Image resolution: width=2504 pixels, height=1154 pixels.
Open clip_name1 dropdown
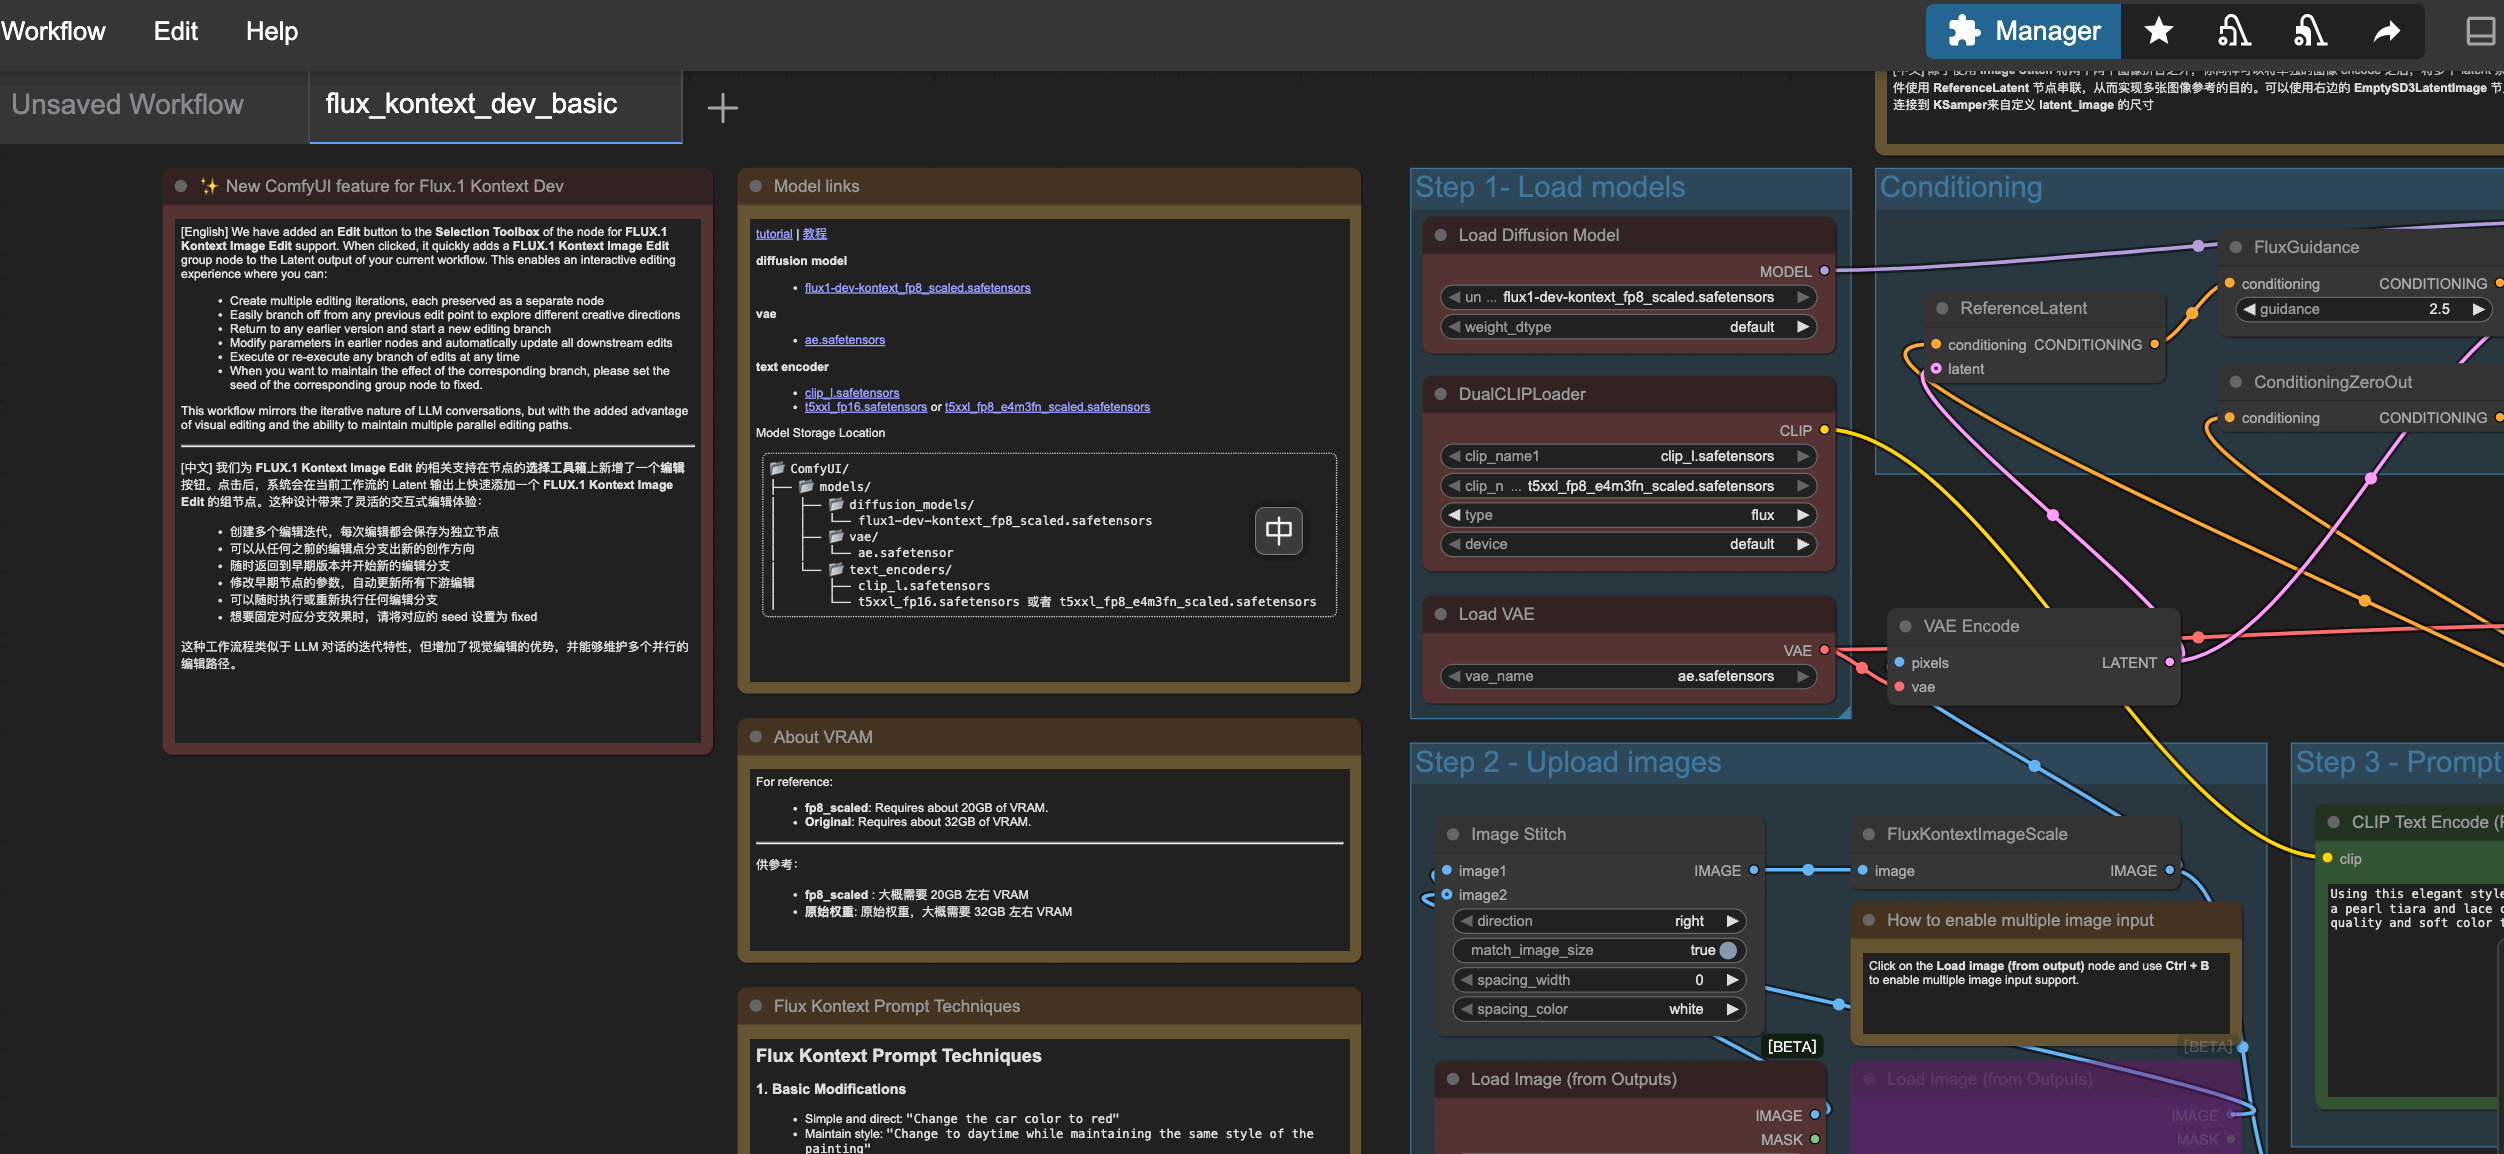[1627, 456]
